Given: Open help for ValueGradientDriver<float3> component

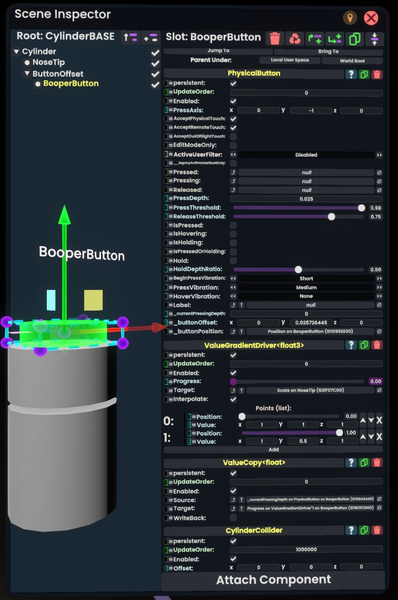Looking at the screenshot, I should [x=351, y=345].
